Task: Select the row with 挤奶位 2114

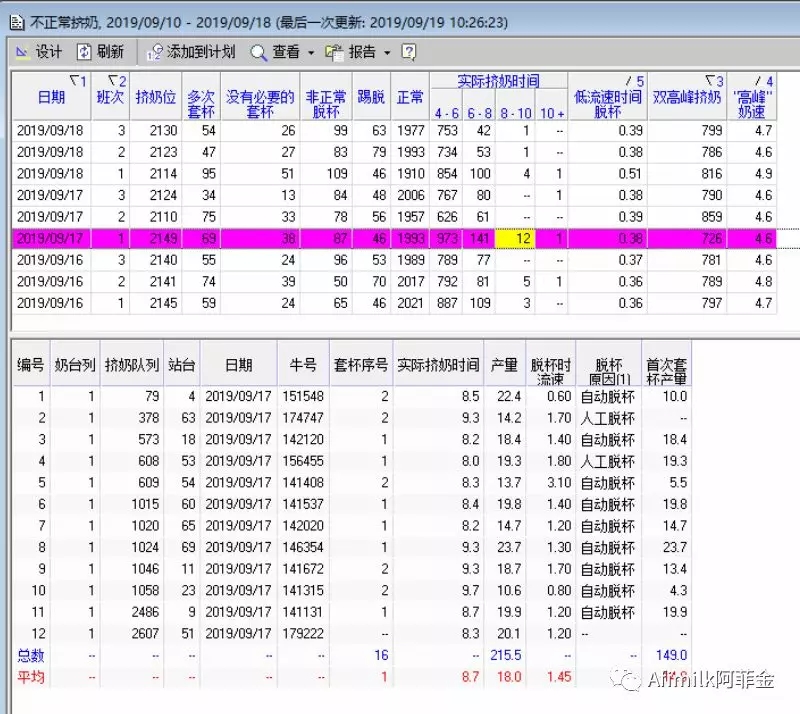Action: click(394, 174)
